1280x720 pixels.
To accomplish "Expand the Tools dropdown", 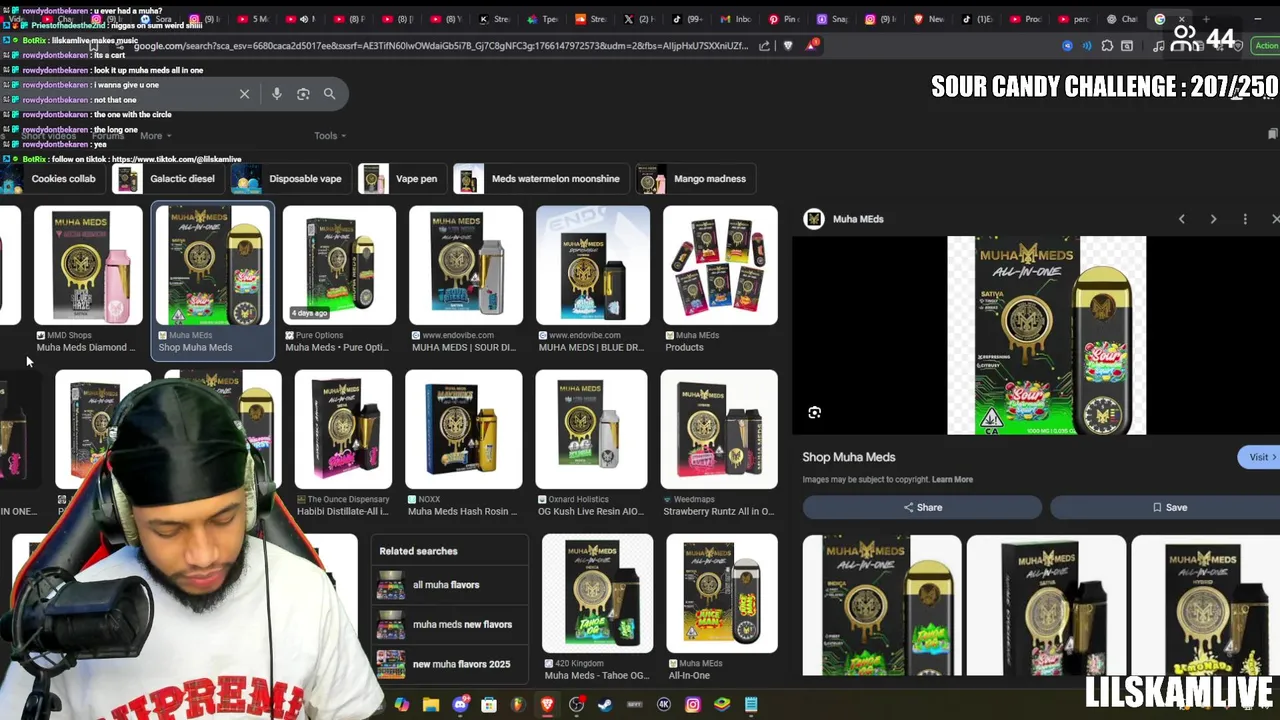I will coord(330,136).
